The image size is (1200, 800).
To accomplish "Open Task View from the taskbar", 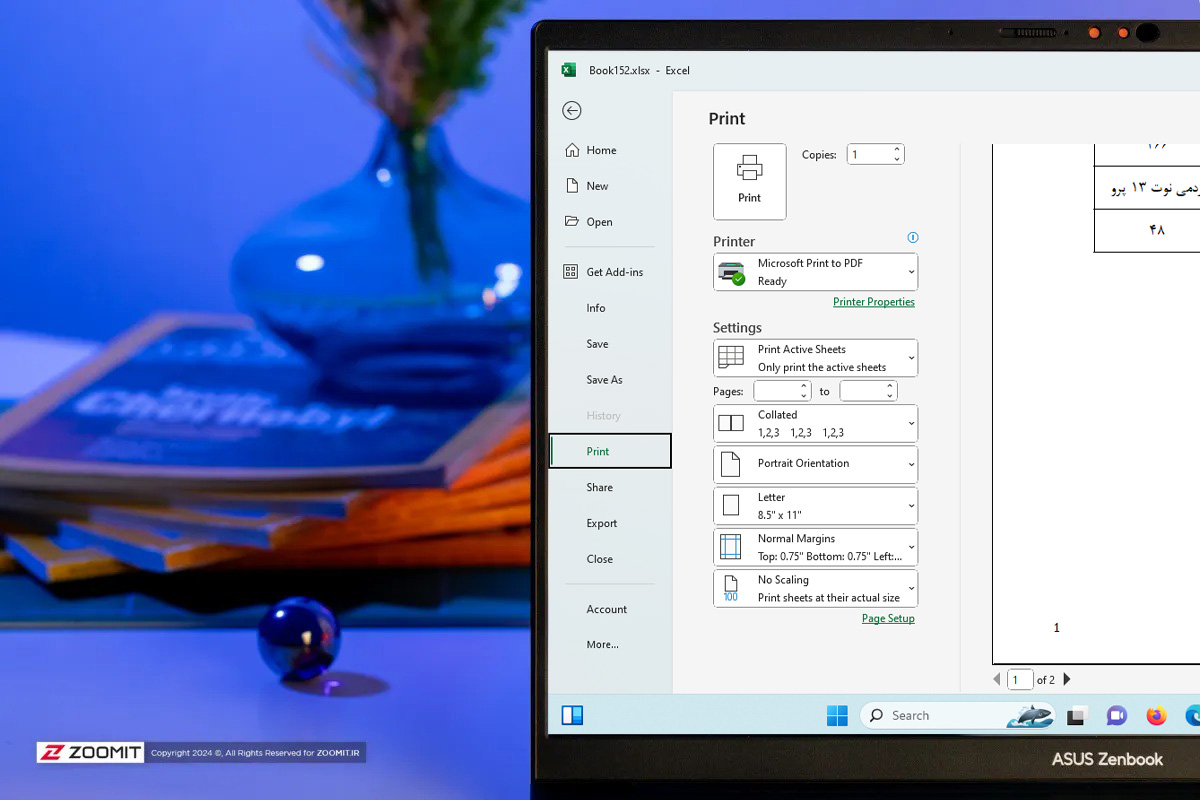I will point(1077,716).
